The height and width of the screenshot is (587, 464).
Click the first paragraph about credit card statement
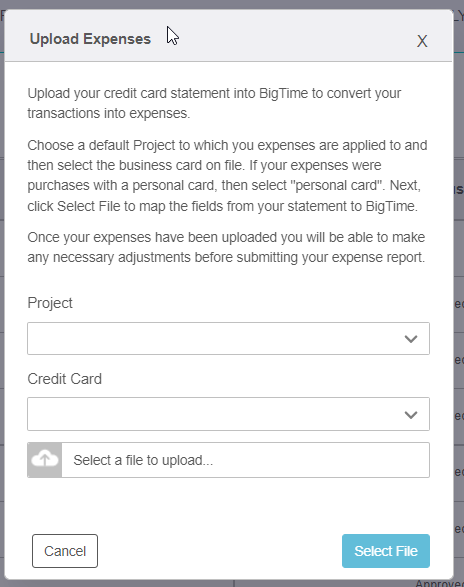[214, 103]
